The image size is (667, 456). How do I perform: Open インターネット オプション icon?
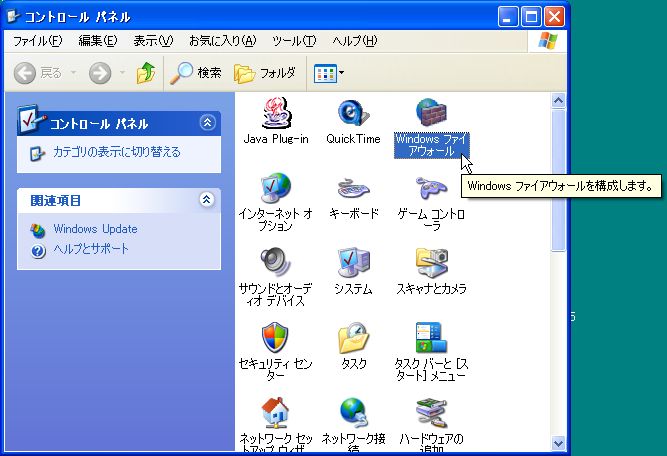point(276,188)
